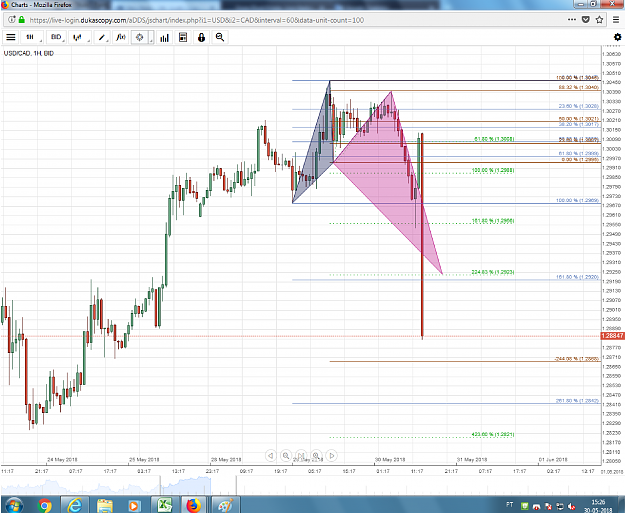This screenshot has height=513, width=625.
Task: Click the USD/CAD, 1H, BID chart title
Action: tap(29, 53)
